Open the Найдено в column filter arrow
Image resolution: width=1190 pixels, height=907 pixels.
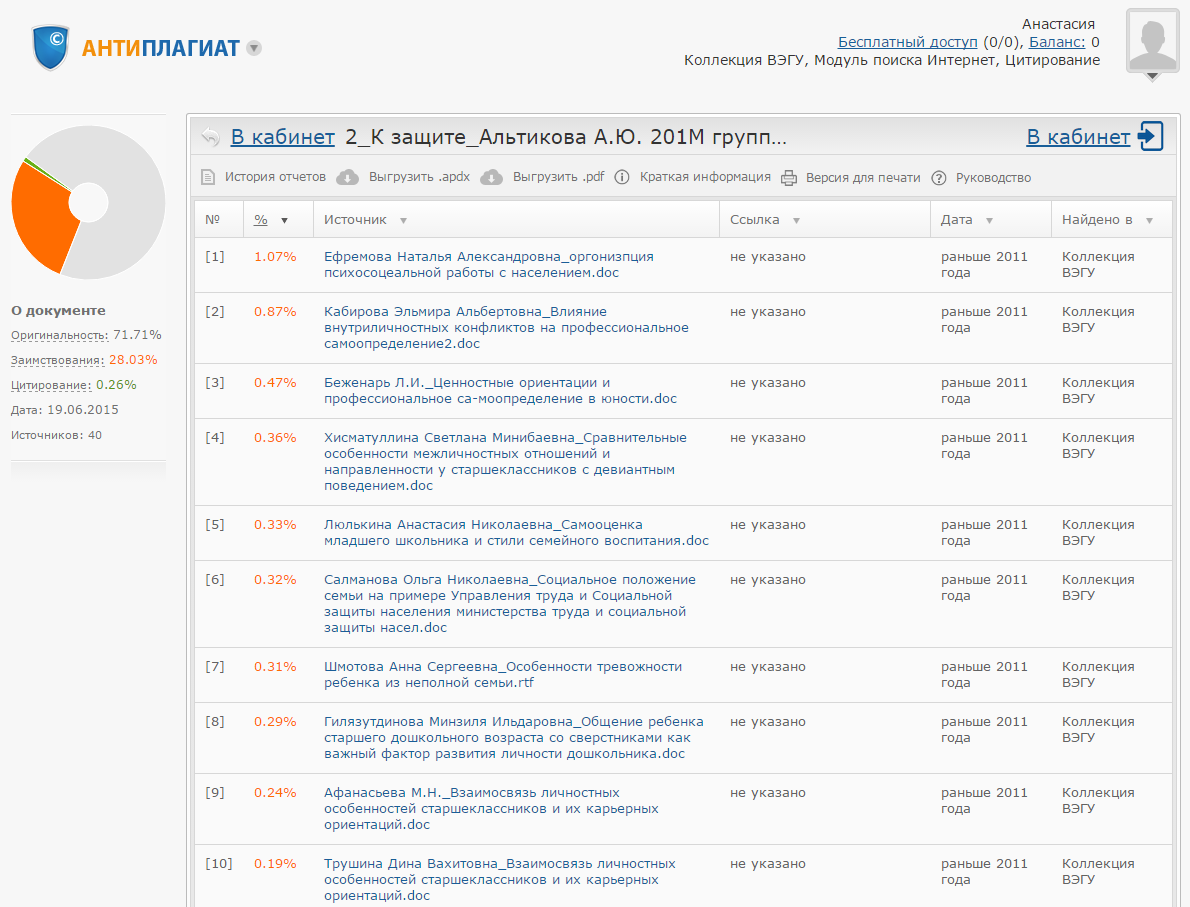(x=1149, y=220)
